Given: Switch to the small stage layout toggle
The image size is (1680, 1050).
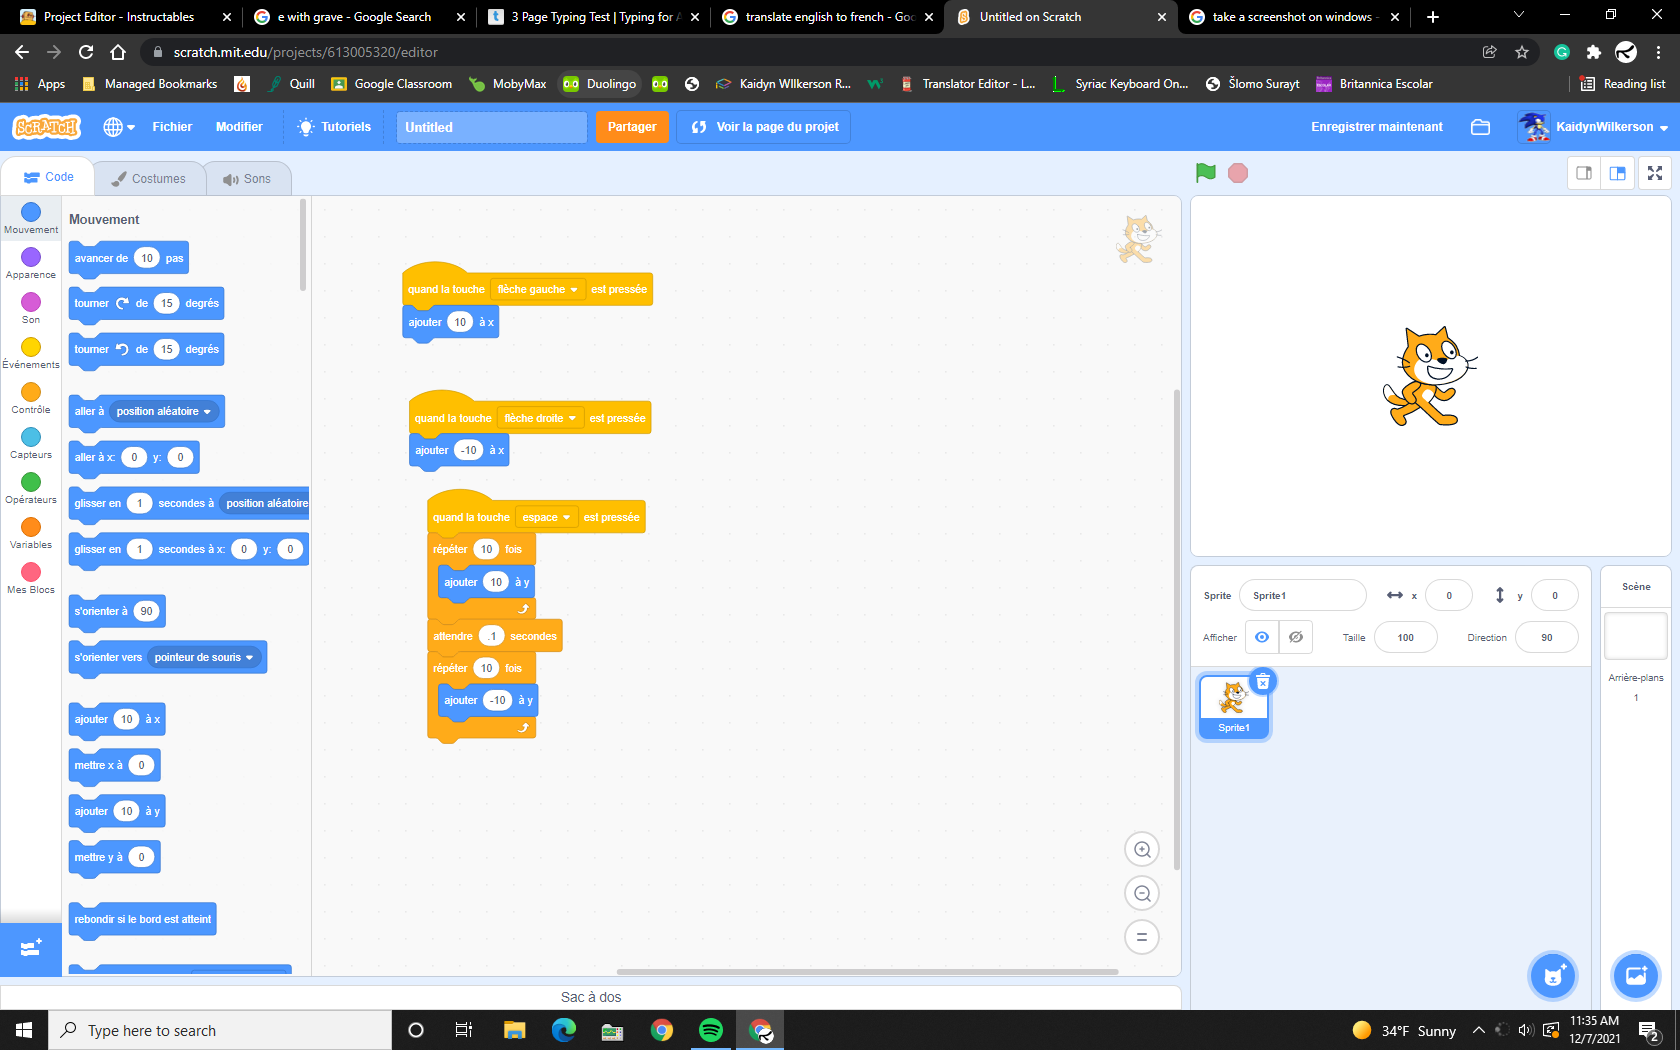Looking at the screenshot, I should [1583, 172].
